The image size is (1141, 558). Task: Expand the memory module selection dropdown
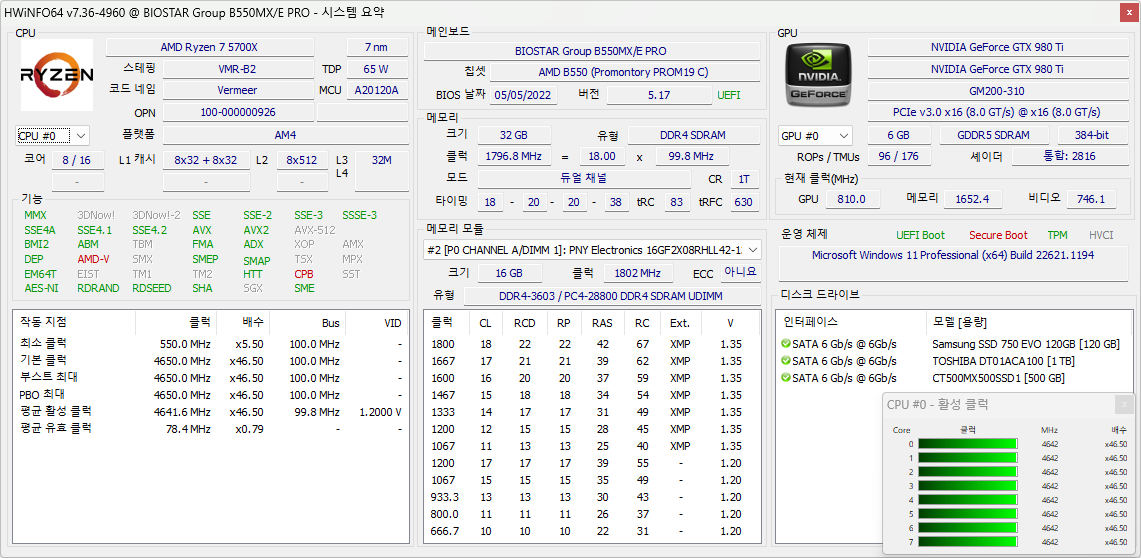click(592, 250)
